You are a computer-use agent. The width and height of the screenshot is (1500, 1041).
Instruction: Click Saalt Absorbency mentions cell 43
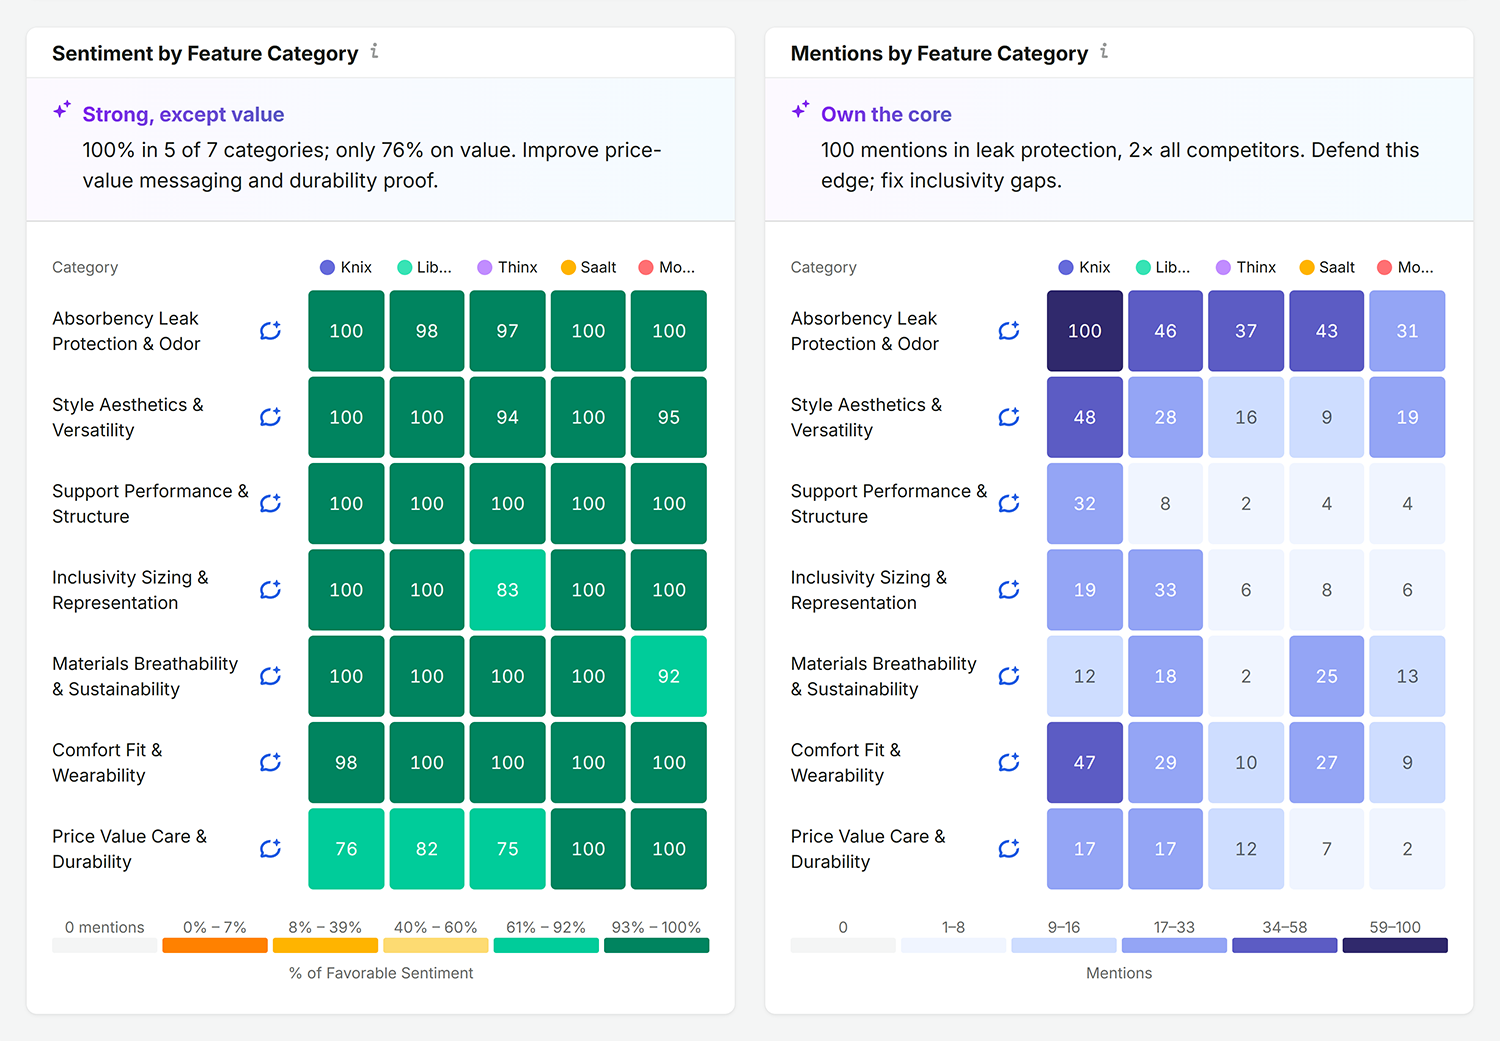1327,331
